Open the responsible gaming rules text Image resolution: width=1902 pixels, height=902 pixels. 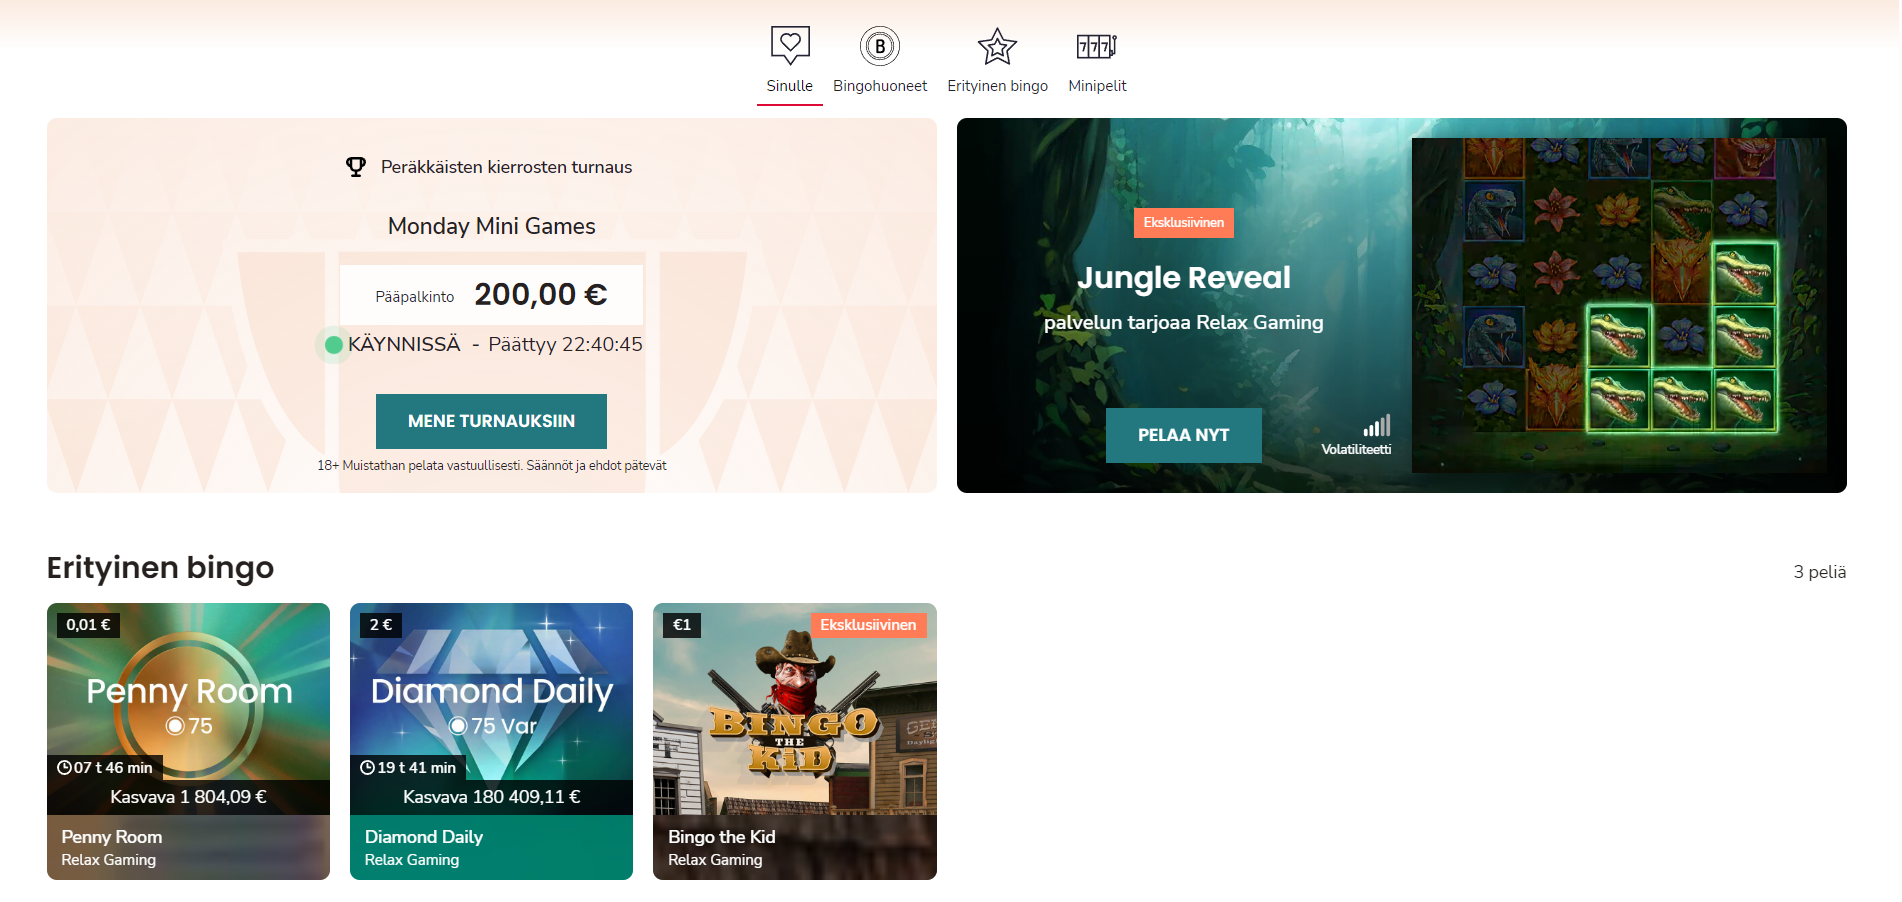[491, 466]
